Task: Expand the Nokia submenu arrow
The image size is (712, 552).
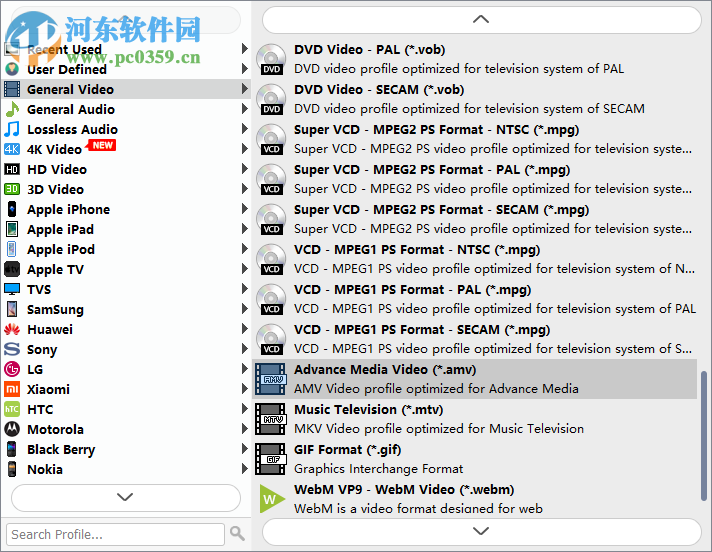Action: coord(244,468)
